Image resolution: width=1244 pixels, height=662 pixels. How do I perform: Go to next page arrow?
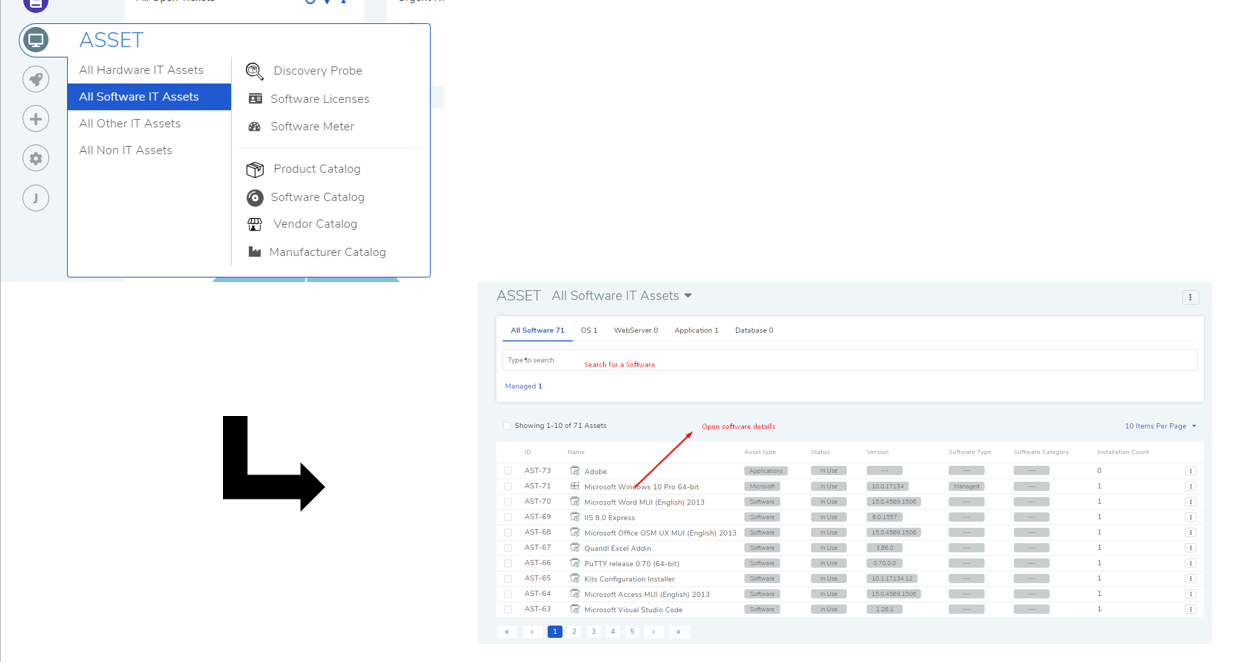(654, 632)
